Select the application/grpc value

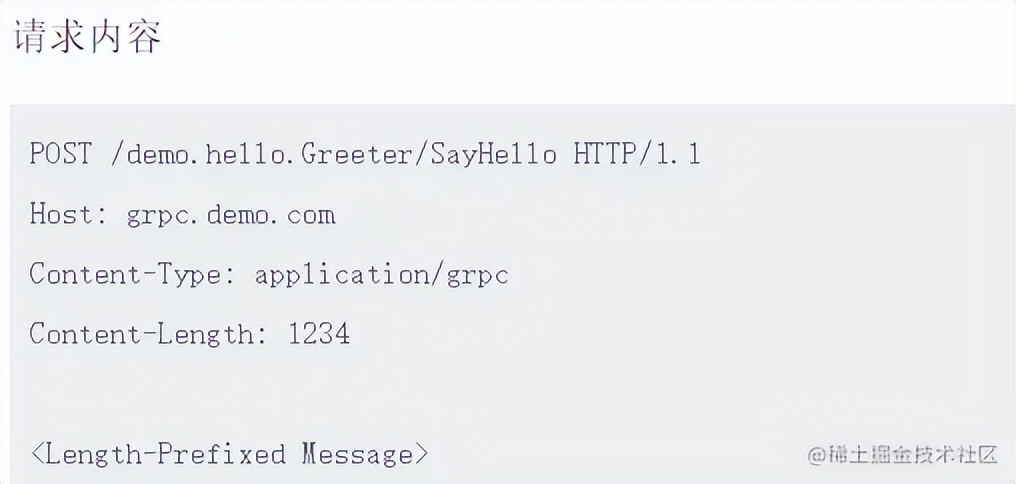tap(382, 274)
